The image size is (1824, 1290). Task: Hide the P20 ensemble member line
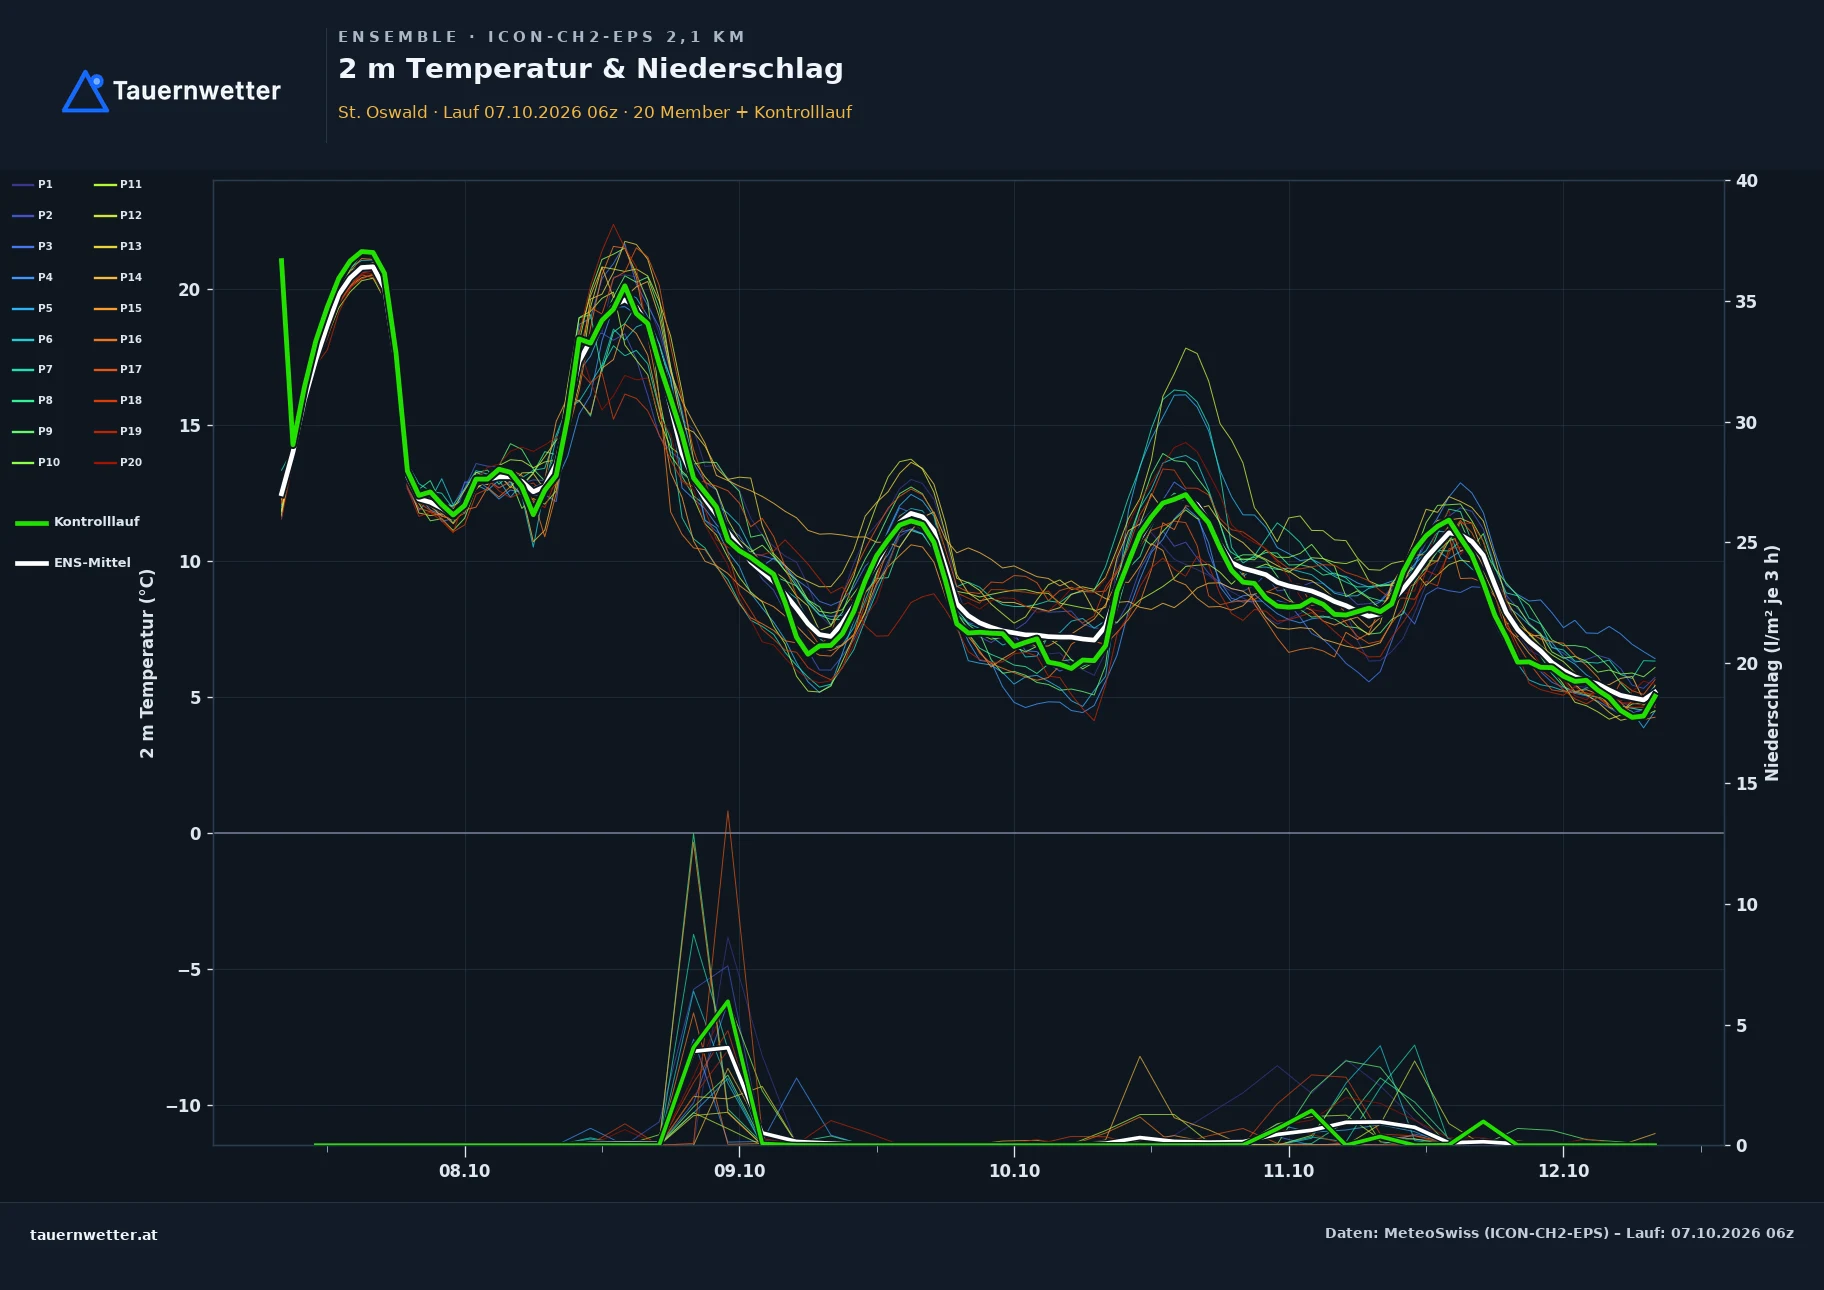118,463
